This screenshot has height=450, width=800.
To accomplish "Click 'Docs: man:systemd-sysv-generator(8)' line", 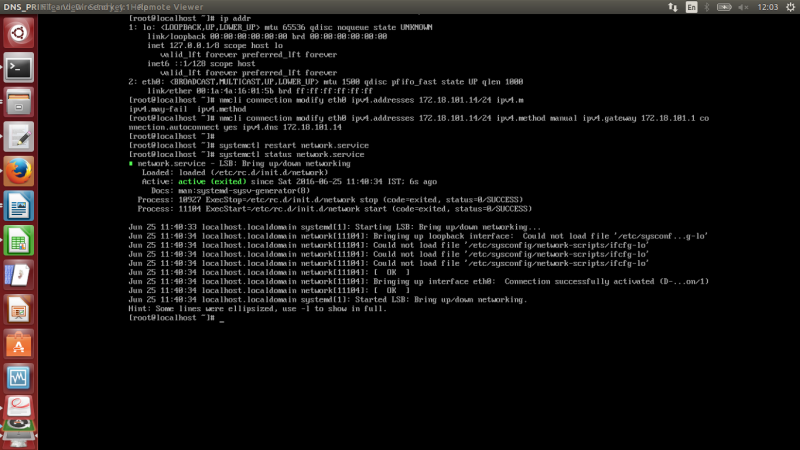I will point(231,191).
